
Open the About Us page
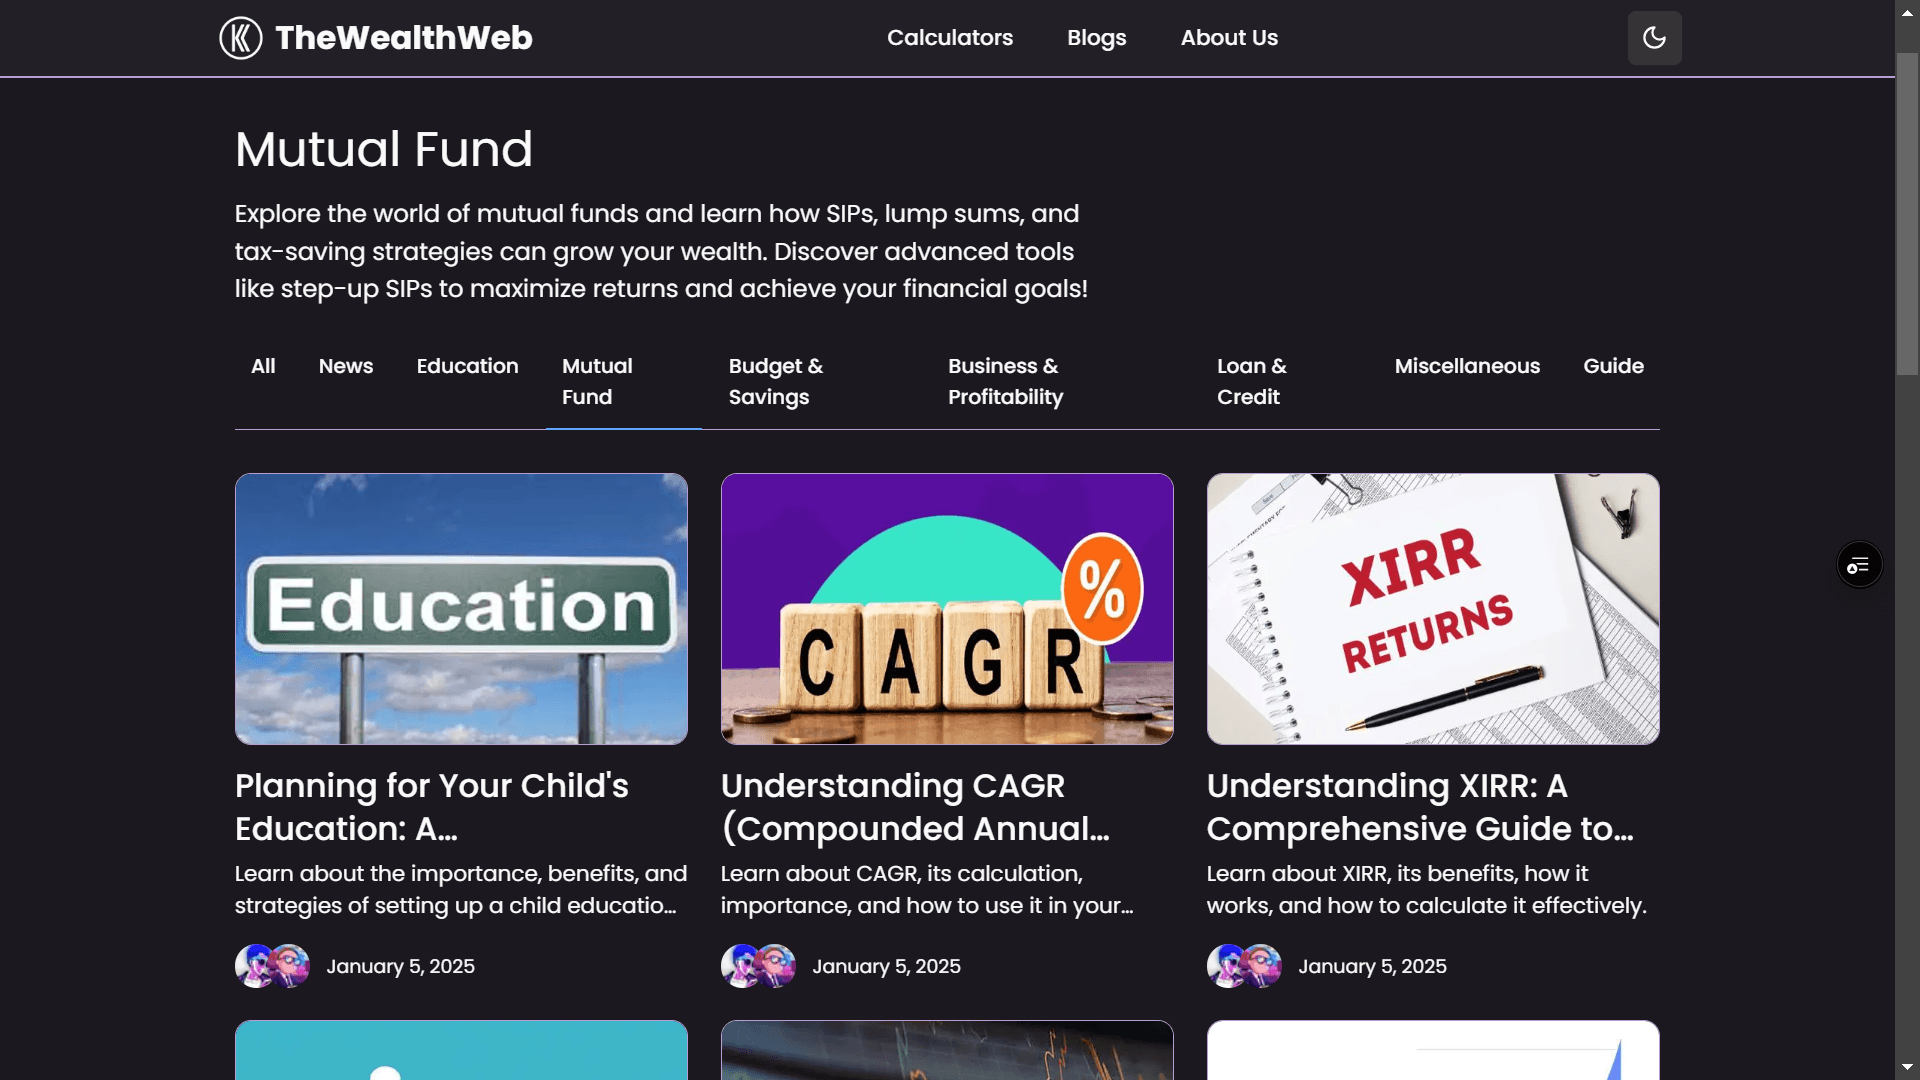[x=1229, y=38]
